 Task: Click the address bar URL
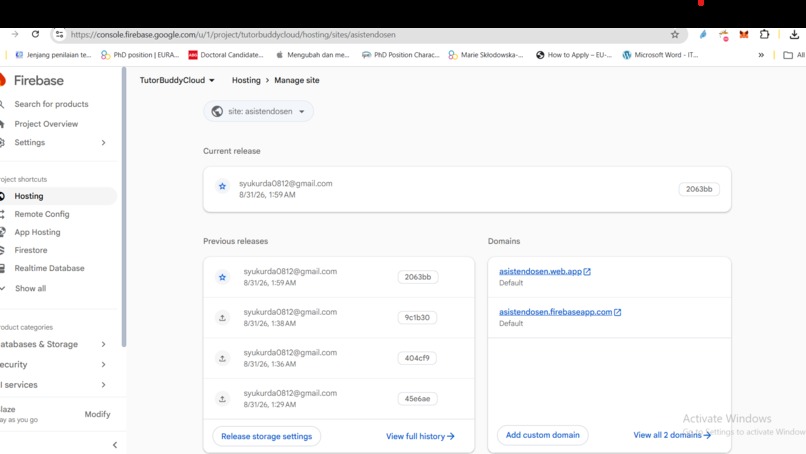(x=233, y=34)
